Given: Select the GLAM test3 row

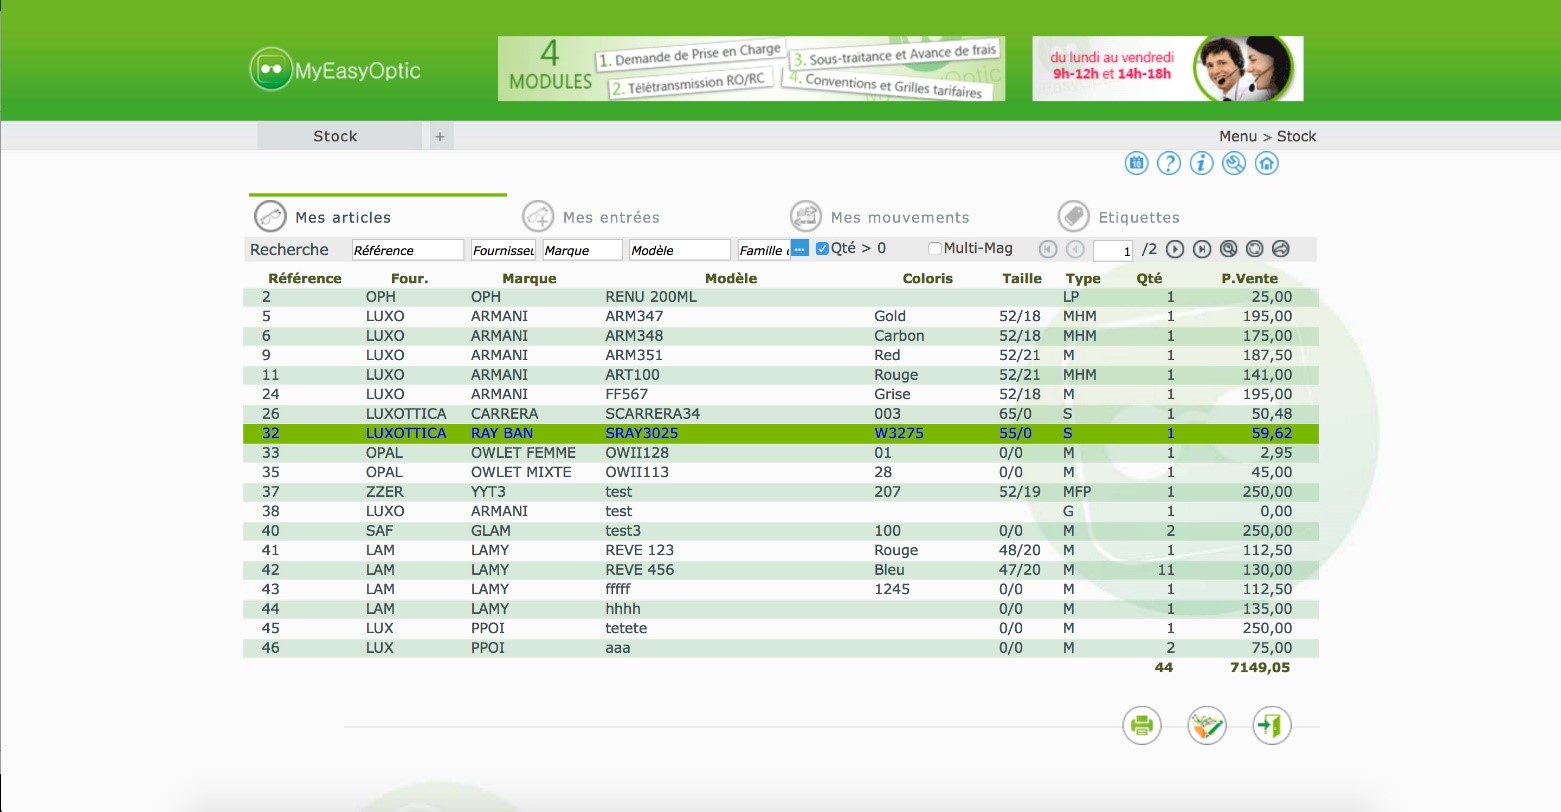Looking at the screenshot, I should [x=780, y=531].
